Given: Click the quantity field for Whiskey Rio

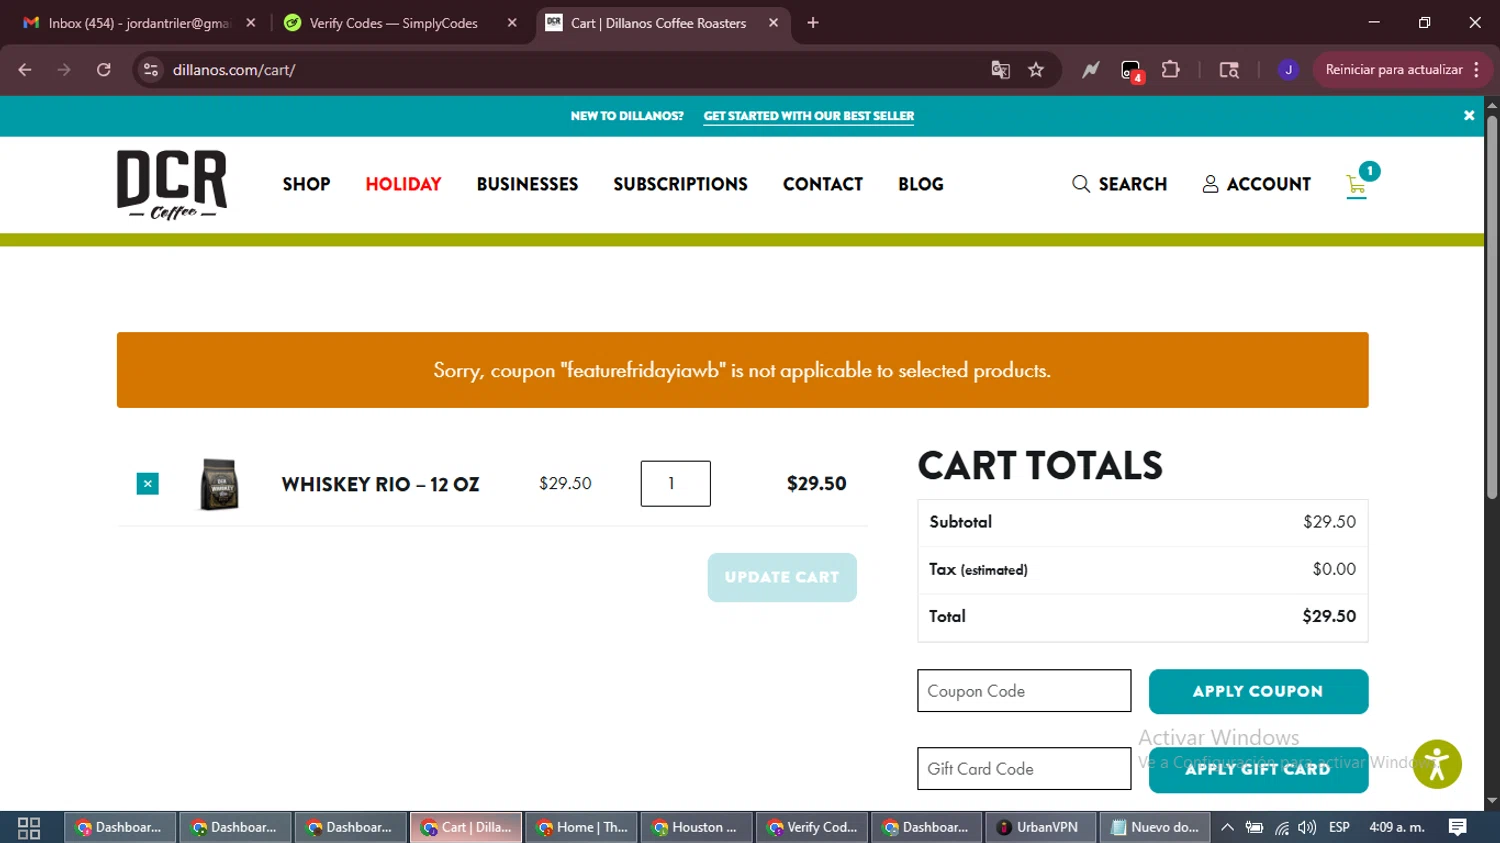Looking at the screenshot, I should (x=676, y=484).
